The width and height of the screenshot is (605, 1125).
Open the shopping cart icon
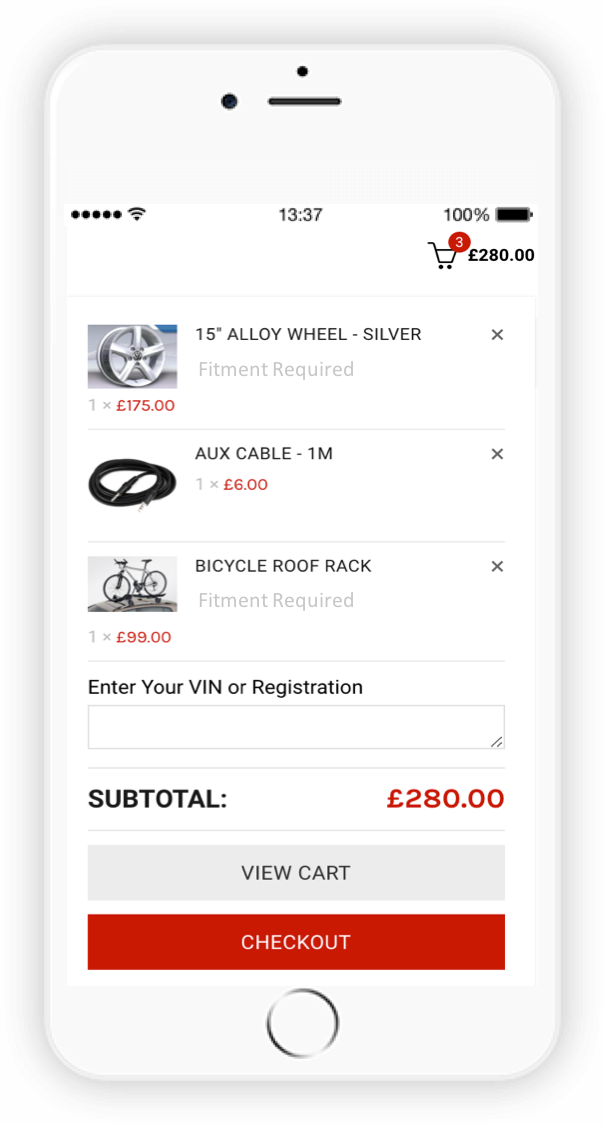click(x=441, y=257)
